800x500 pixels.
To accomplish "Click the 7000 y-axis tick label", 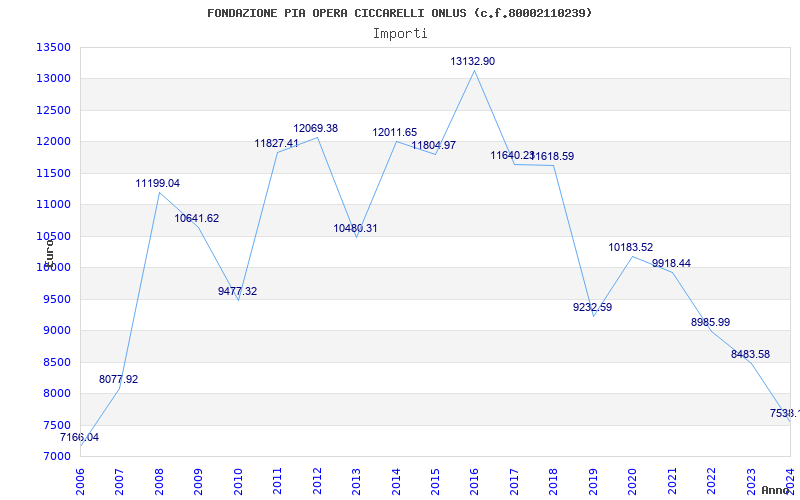I will (x=56, y=456).
